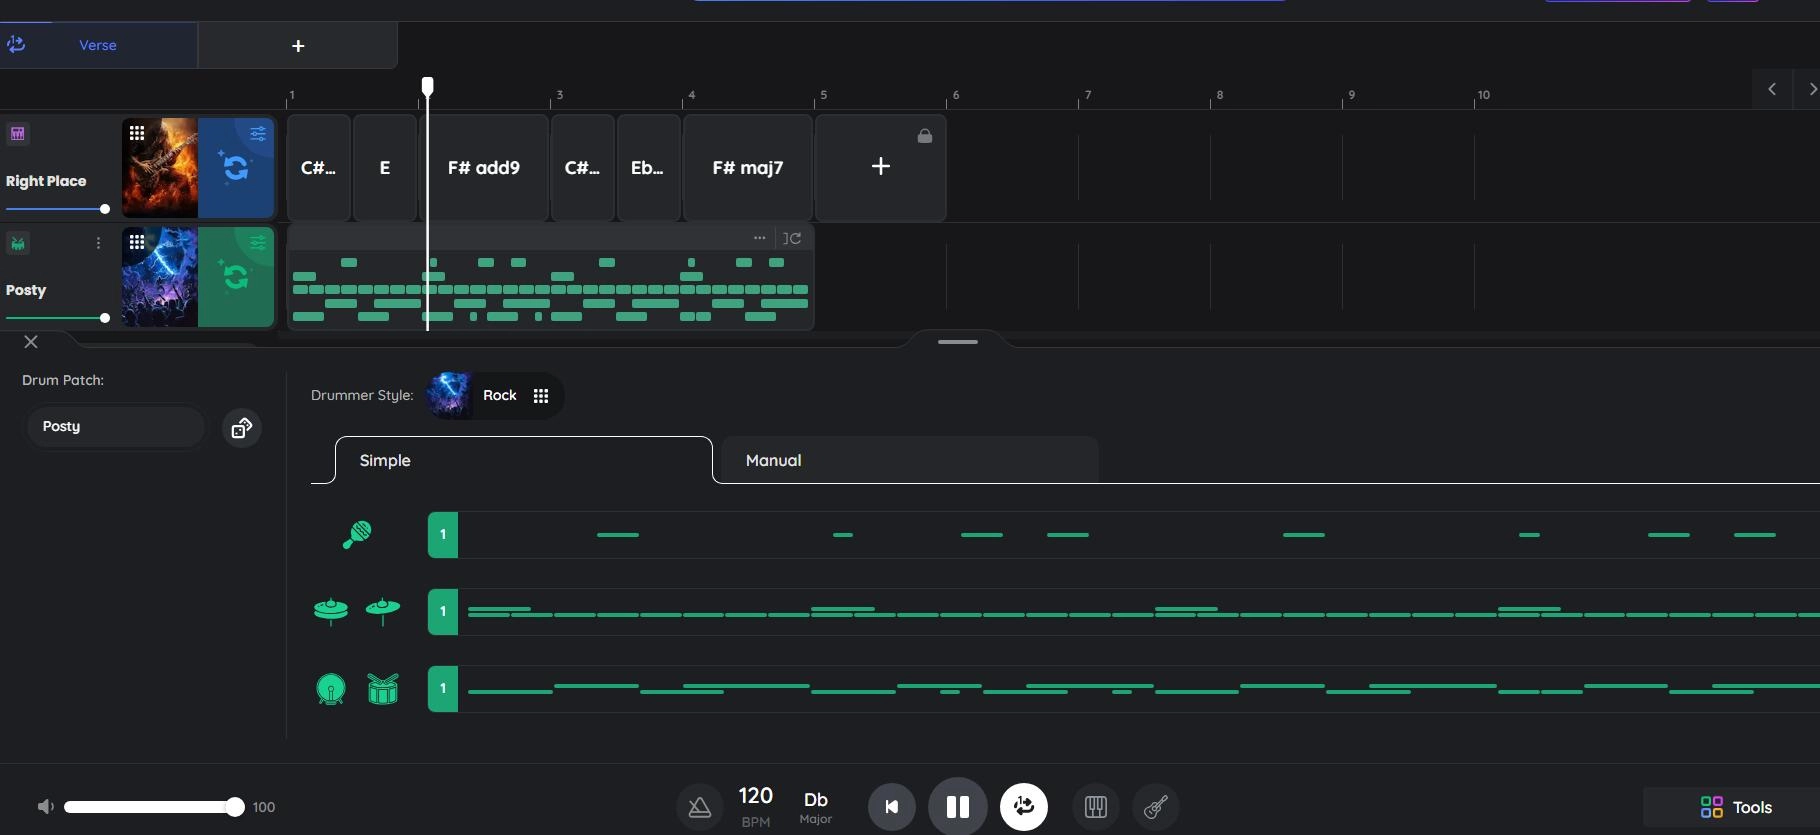Image resolution: width=1820 pixels, height=835 pixels.
Task: Select the first C# chord block
Action: point(318,168)
